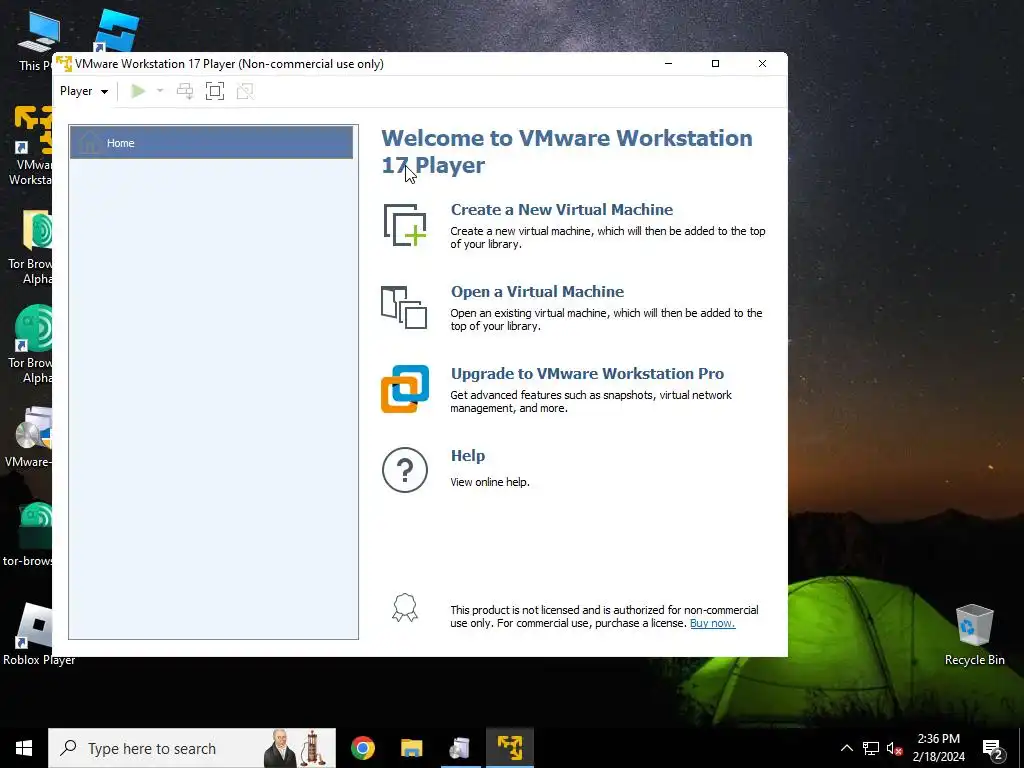Image resolution: width=1024 pixels, height=768 pixels.
Task: Open the notification center icon
Action: (993, 748)
